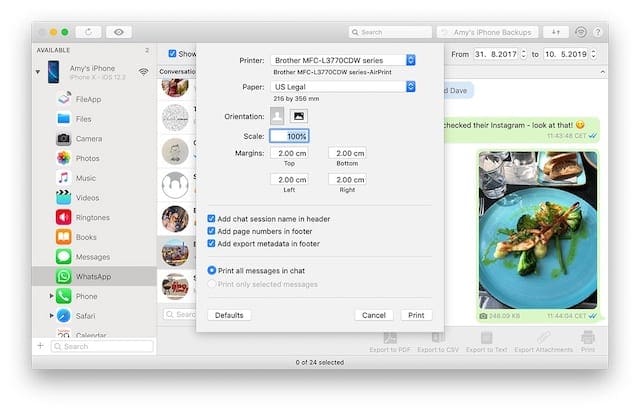The width and height of the screenshot is (640, 411).
Task: Open FileApp in the sidebar
Action: [x=88, y=99]
